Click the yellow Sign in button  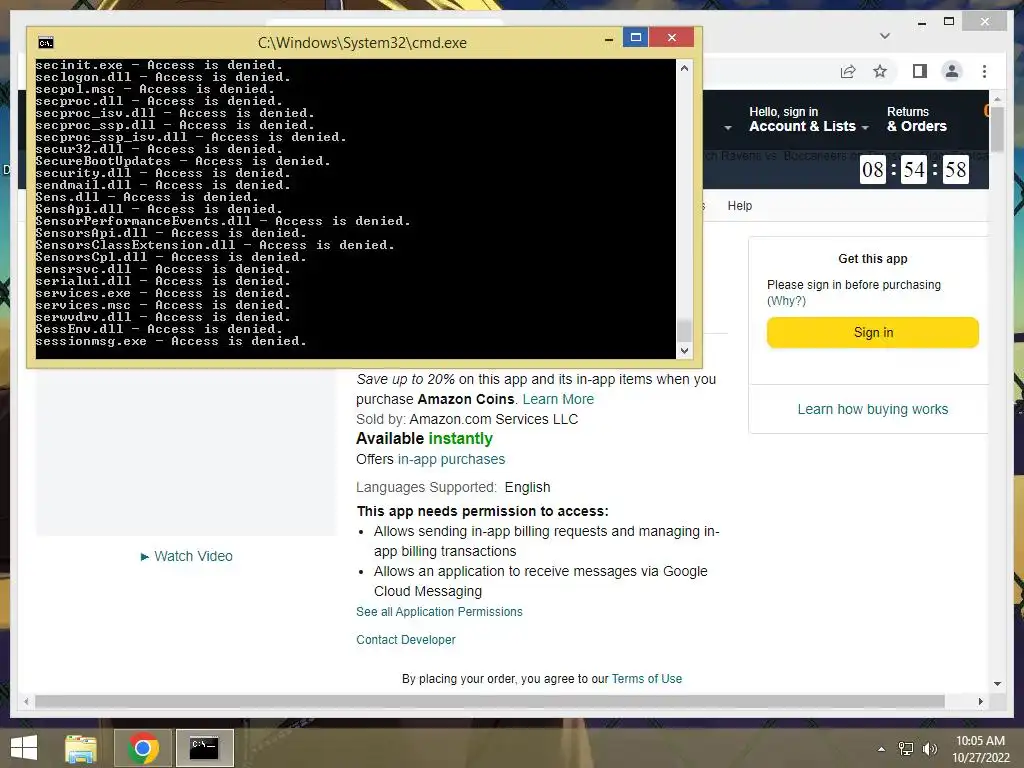(x=873, y=332)
